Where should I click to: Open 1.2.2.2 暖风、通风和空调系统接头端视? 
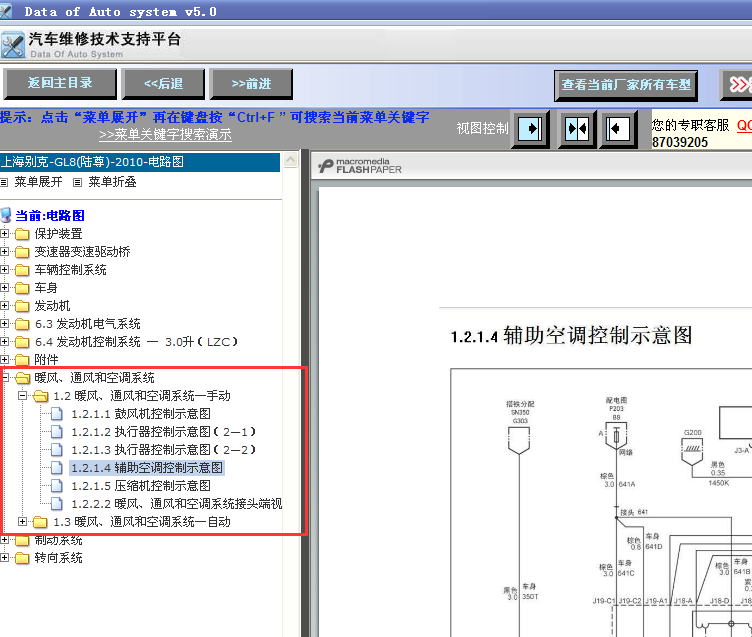point(176,504)
